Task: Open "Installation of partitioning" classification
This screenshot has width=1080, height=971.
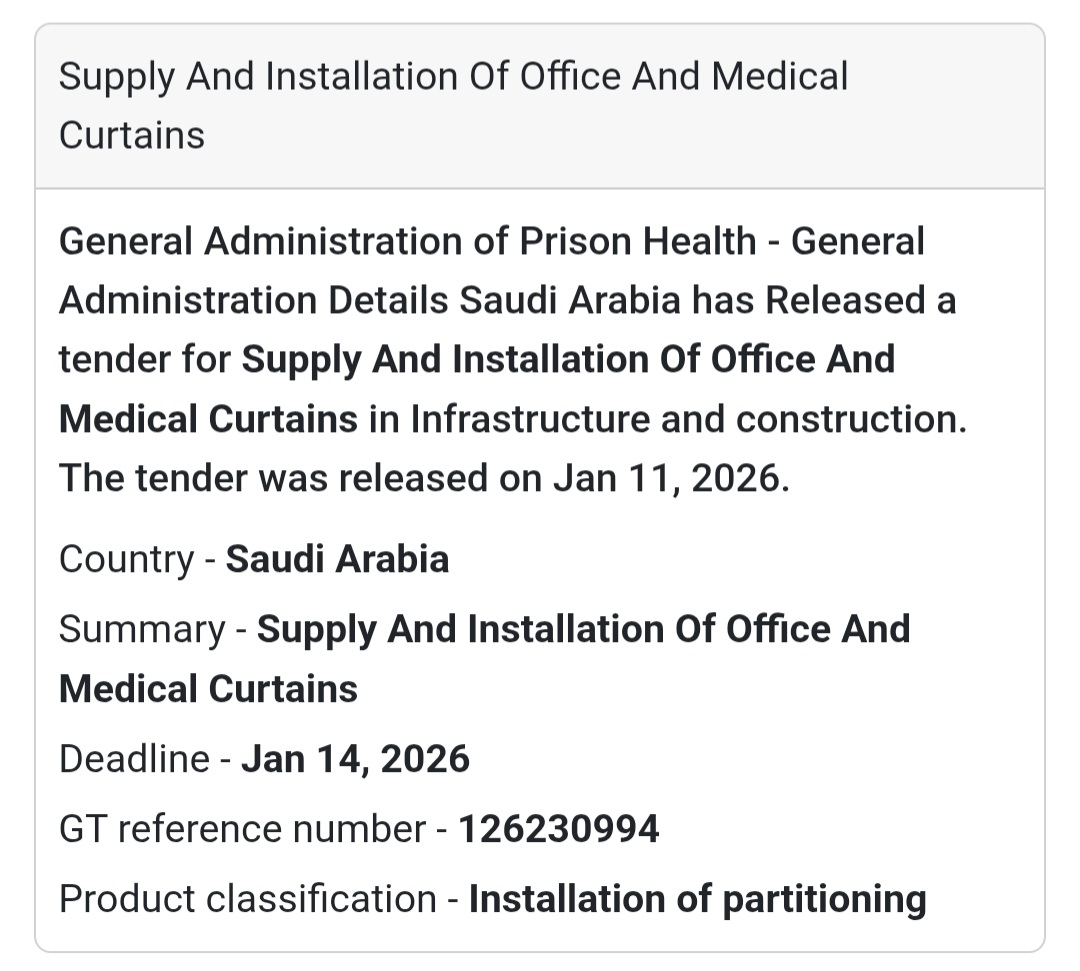Action: click(697, 899)
